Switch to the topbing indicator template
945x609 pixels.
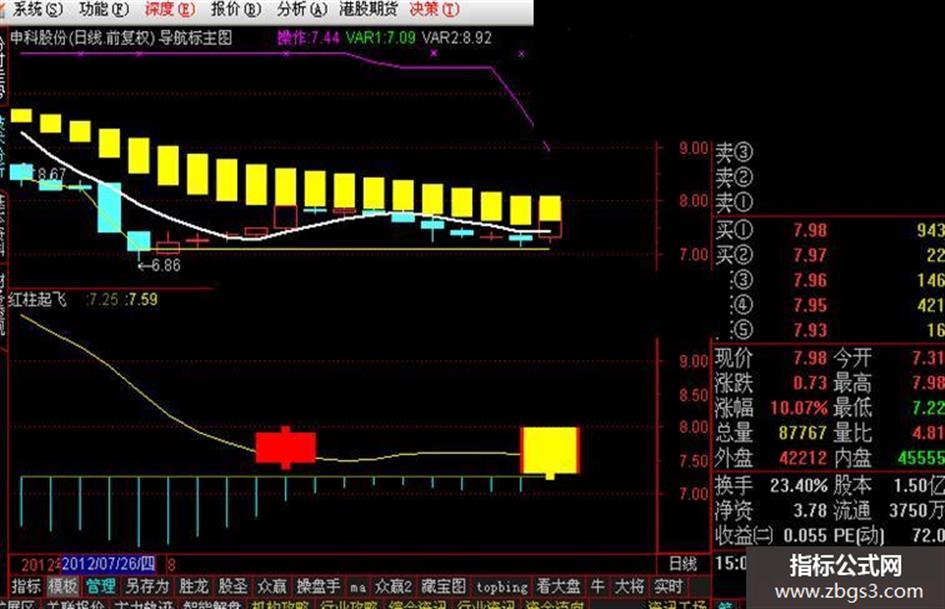[501, 587]
